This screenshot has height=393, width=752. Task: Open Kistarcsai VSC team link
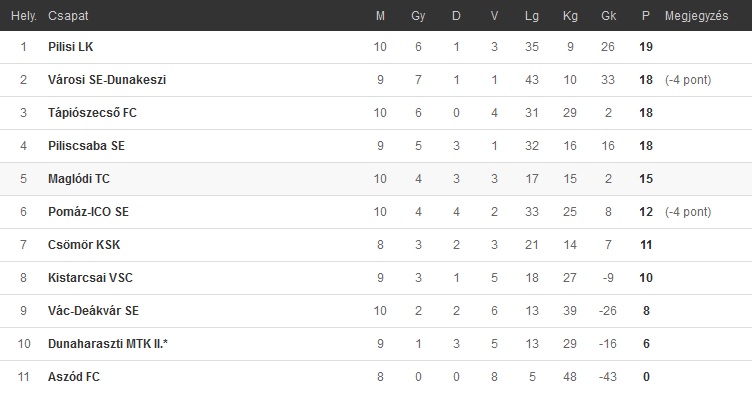[x=90, y=278]
